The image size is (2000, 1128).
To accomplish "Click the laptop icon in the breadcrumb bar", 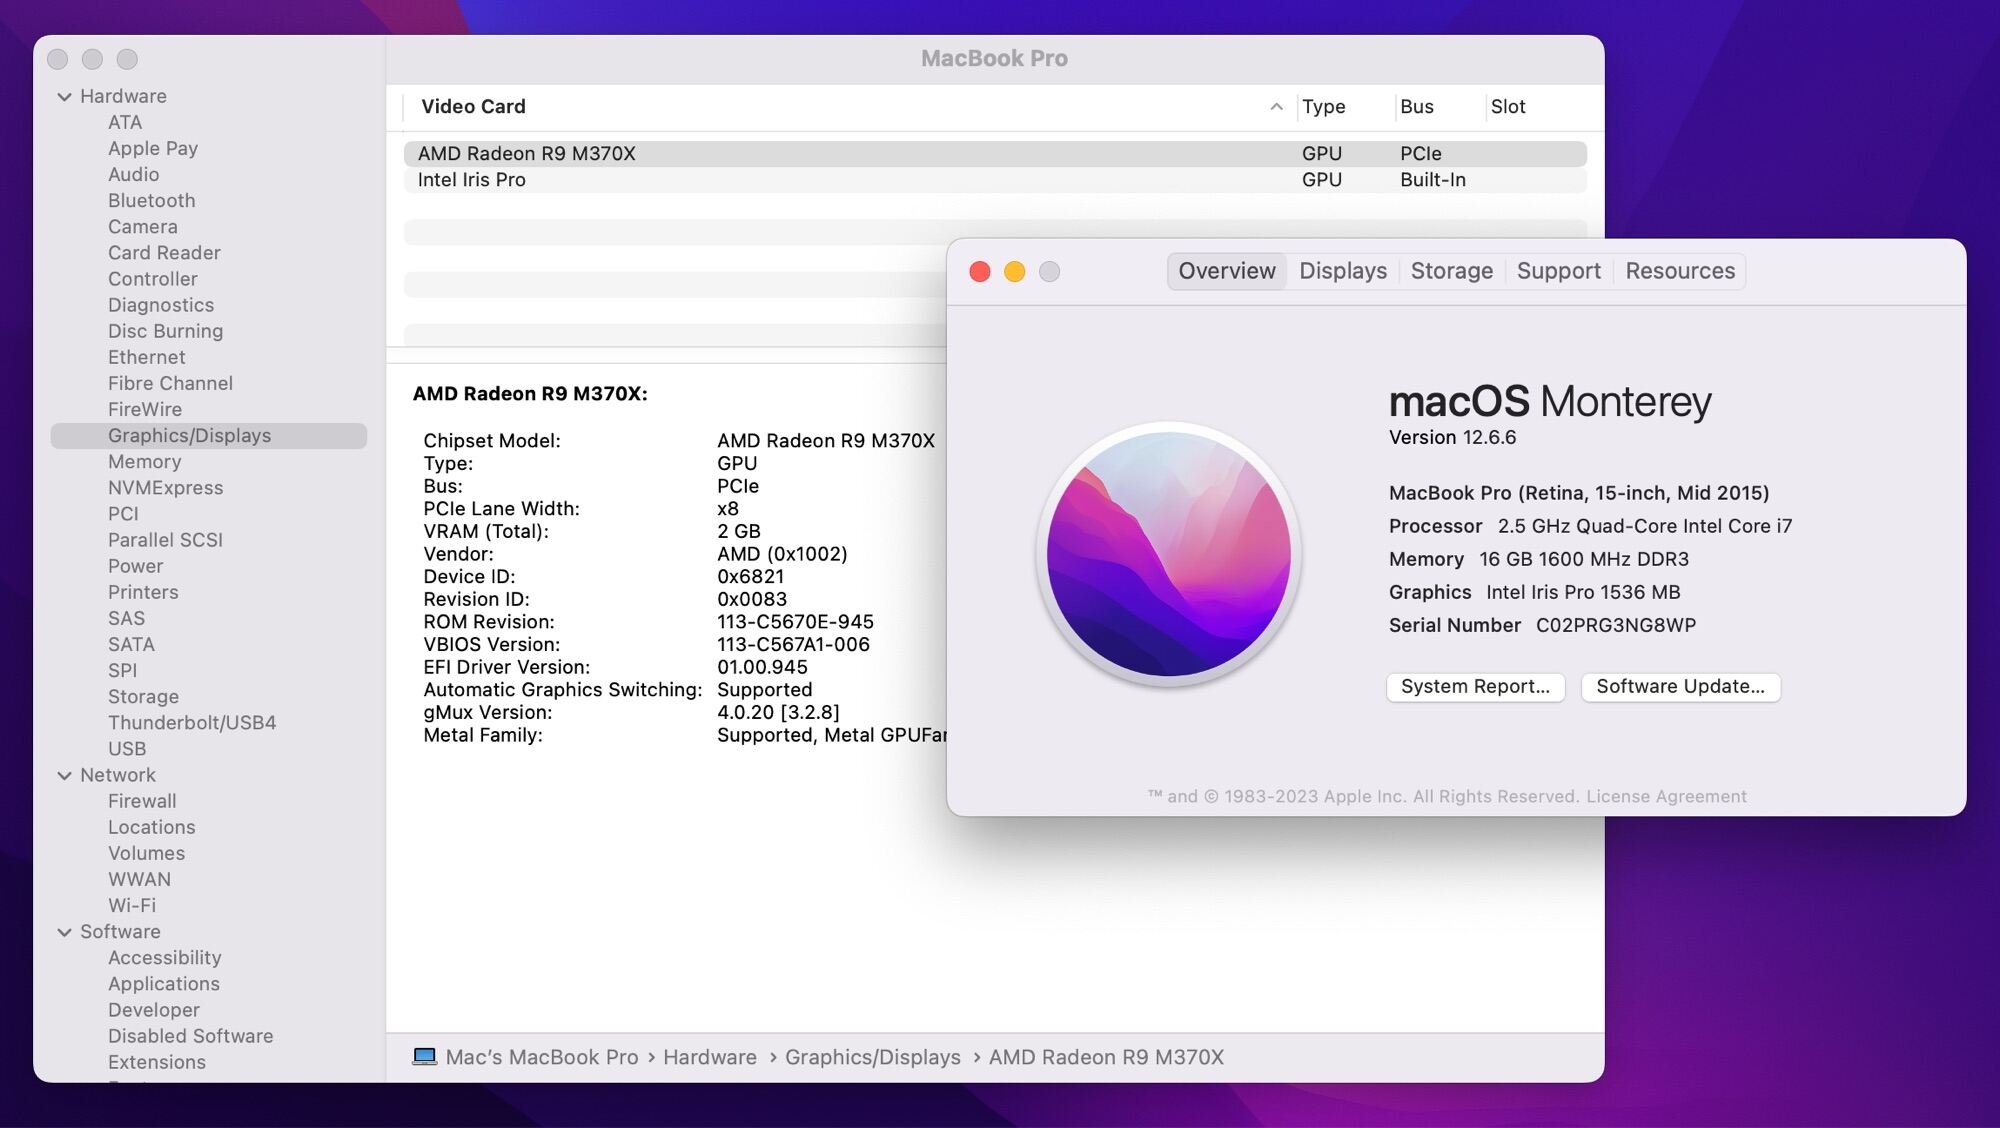I will point(426,1057).
